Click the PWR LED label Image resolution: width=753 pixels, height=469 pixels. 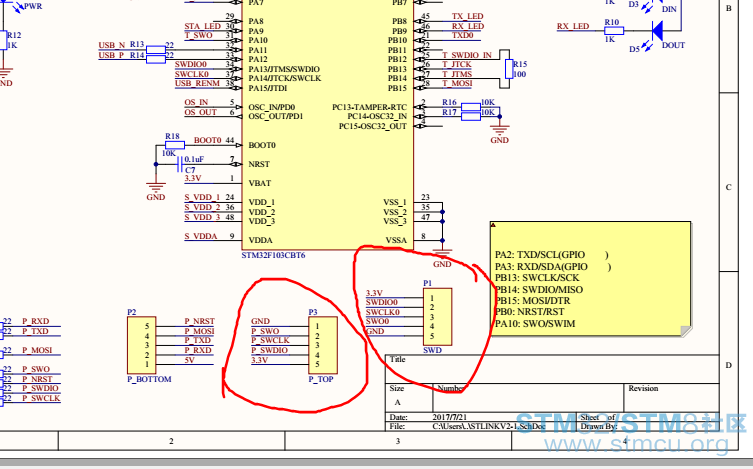33,6
